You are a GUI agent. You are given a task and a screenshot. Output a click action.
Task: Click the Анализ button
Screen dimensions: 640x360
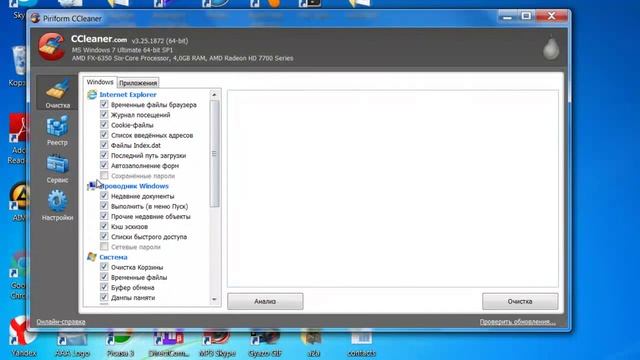coord(265,301)
